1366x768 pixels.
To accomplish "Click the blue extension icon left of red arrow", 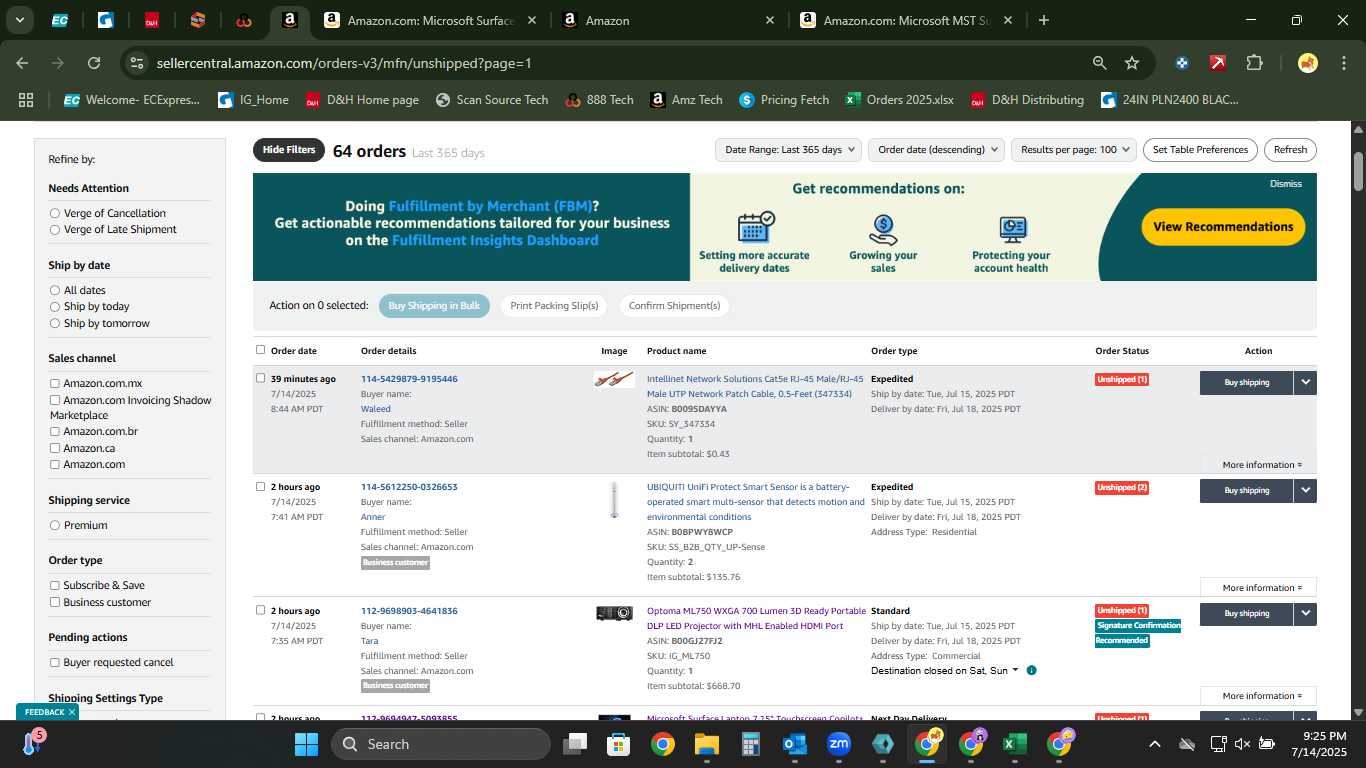I will (1182, 63).
